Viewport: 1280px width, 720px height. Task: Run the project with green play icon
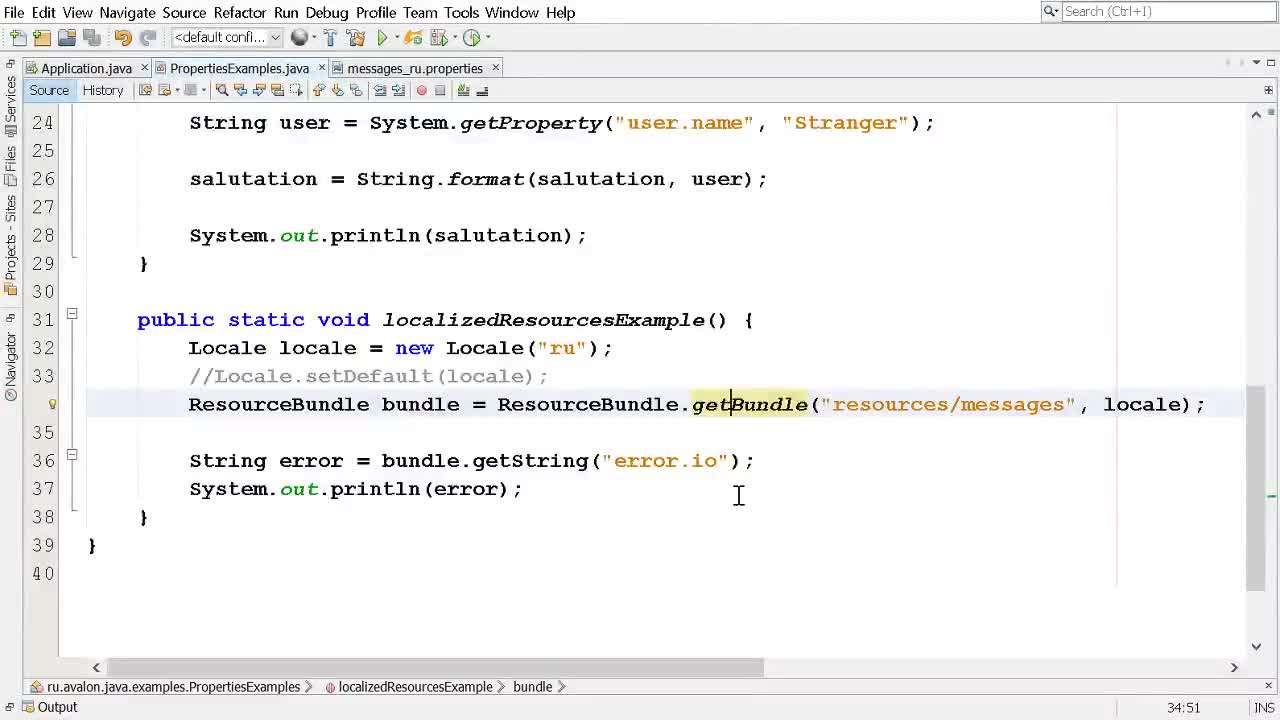382,38
